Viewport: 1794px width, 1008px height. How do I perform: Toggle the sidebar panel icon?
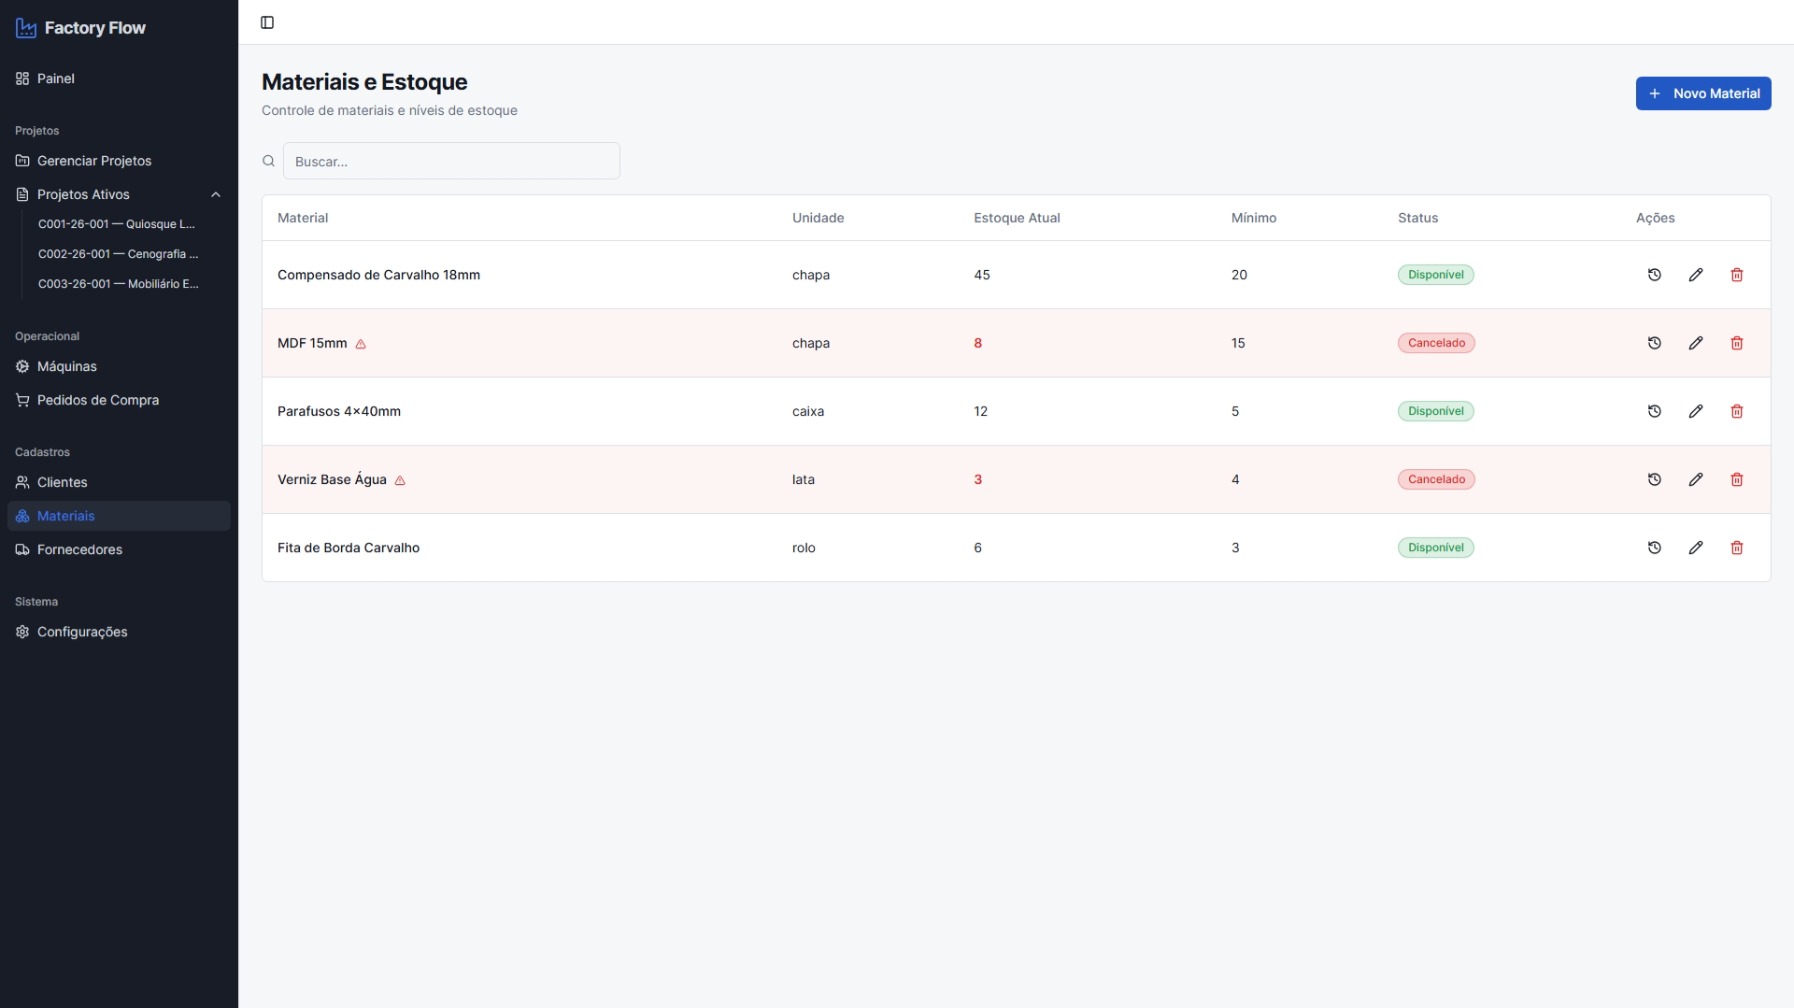tap(267, 22)
